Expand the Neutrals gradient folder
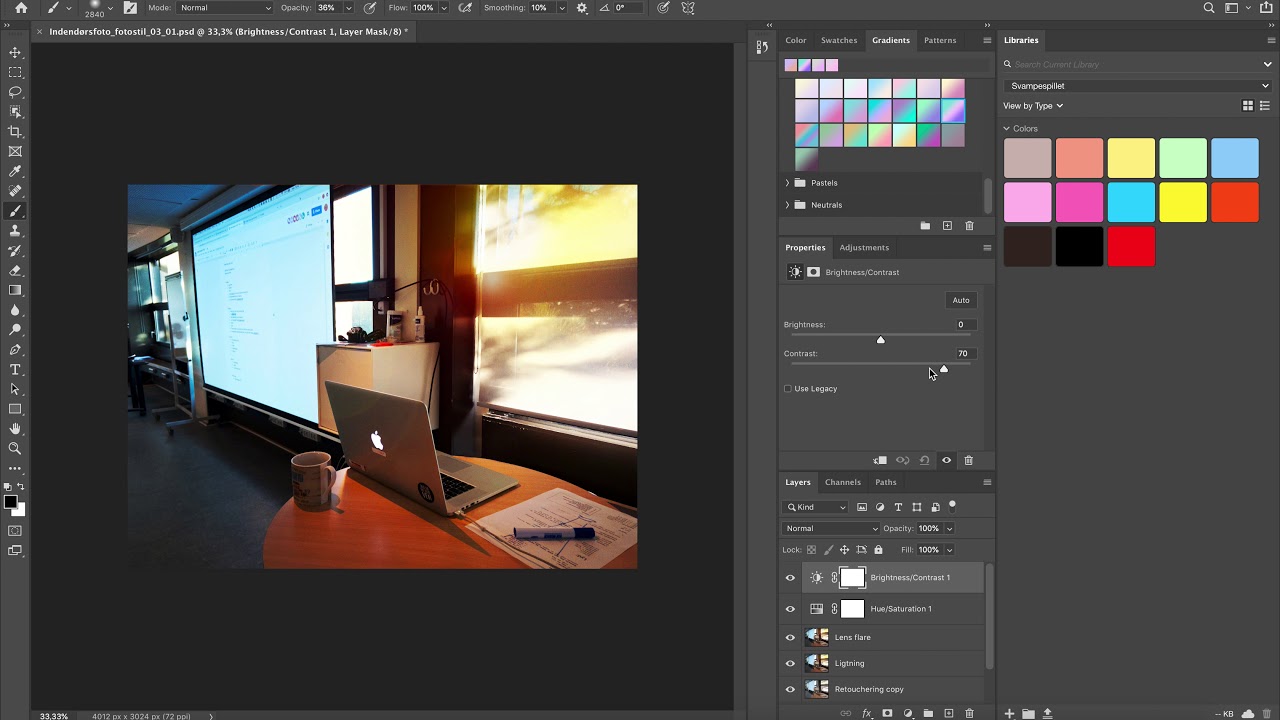 [787, 205]
